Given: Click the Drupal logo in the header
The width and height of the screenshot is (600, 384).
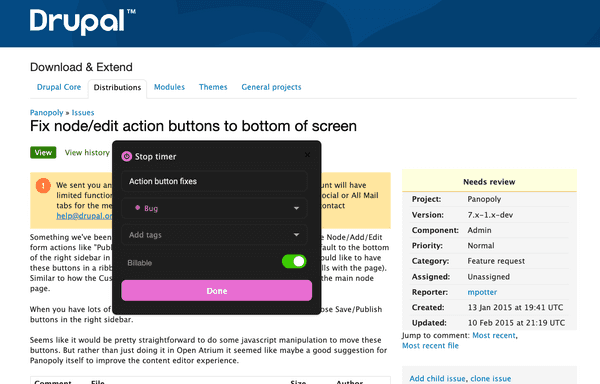Looking at the screenshot, I should [x=83, y=21].
